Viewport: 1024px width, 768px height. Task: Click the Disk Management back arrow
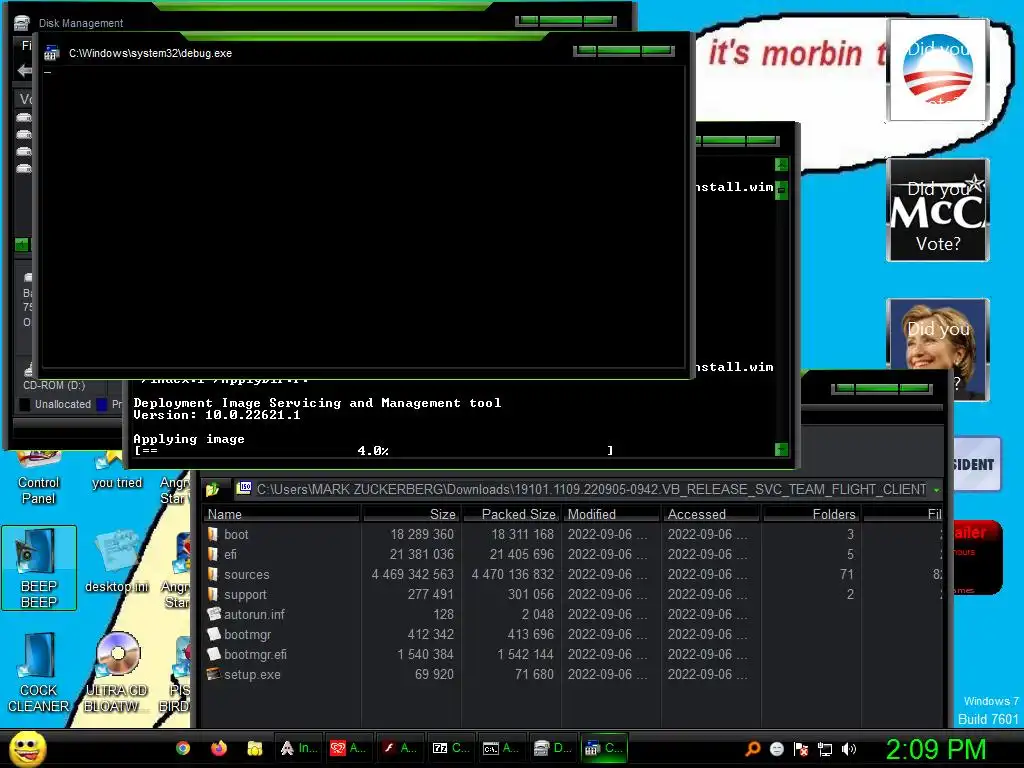[25, 70]
